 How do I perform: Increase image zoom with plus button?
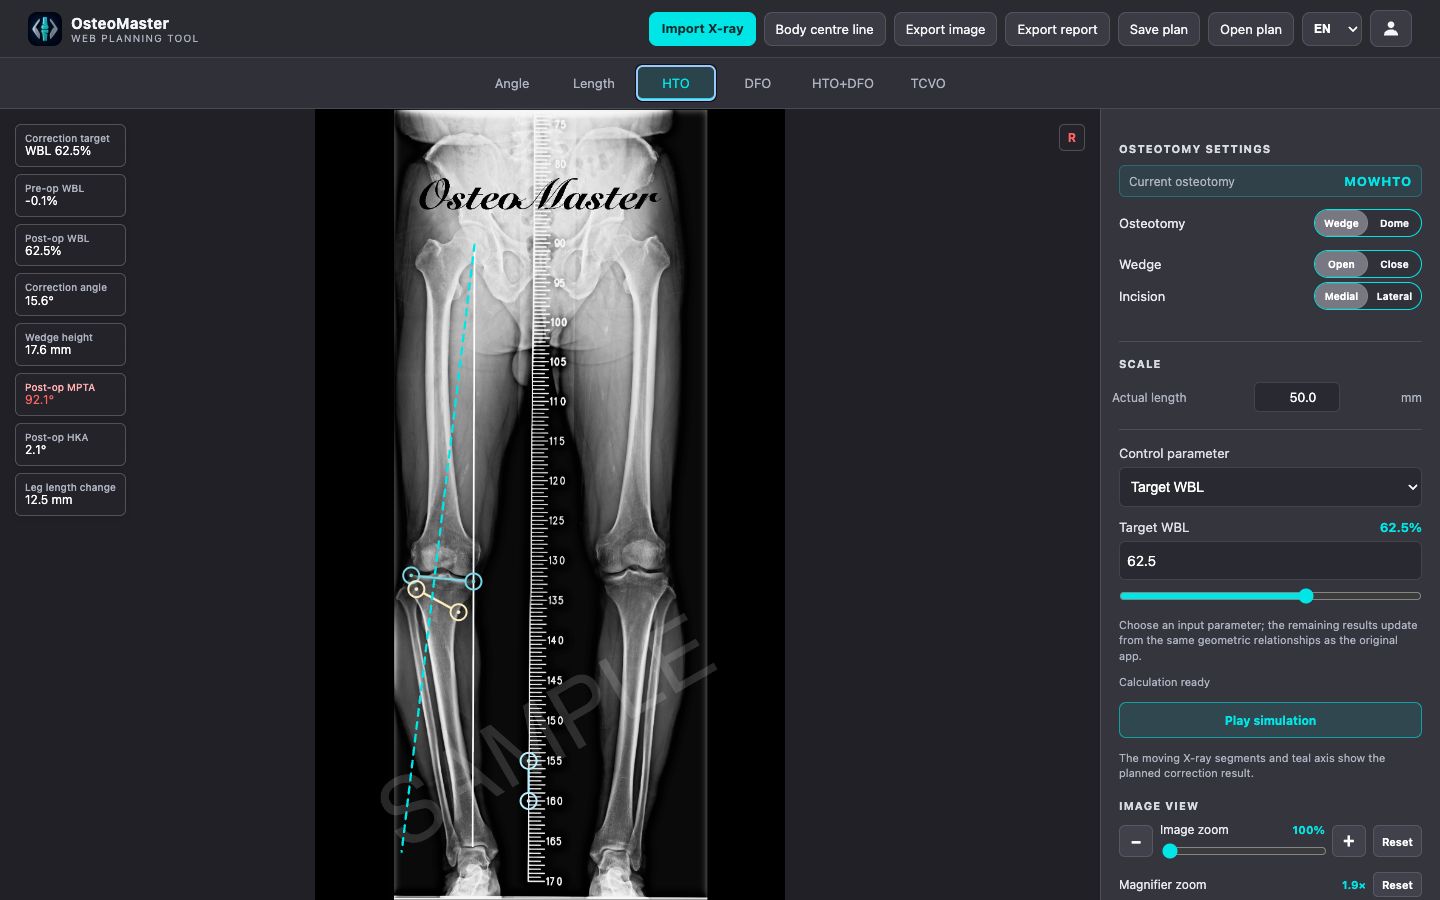click(1348, 842)
